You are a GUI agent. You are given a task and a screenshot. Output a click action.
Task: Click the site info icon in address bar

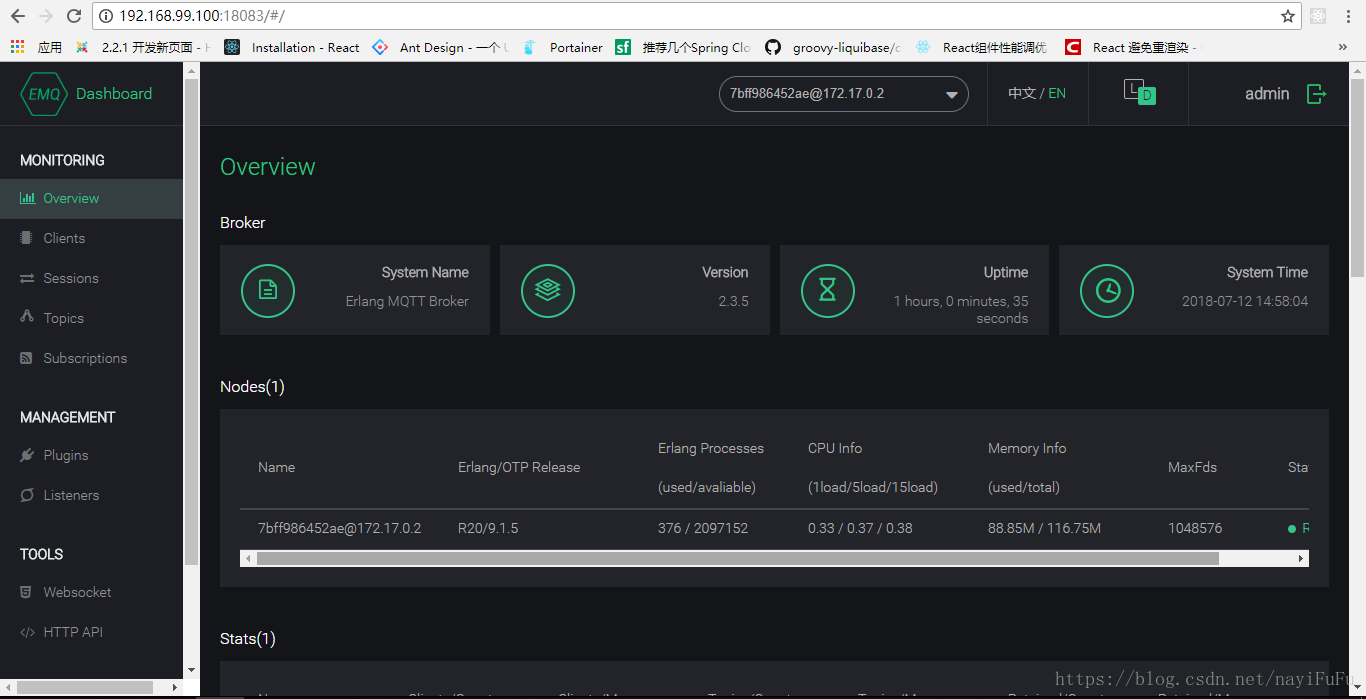click(x=106, y=16)
